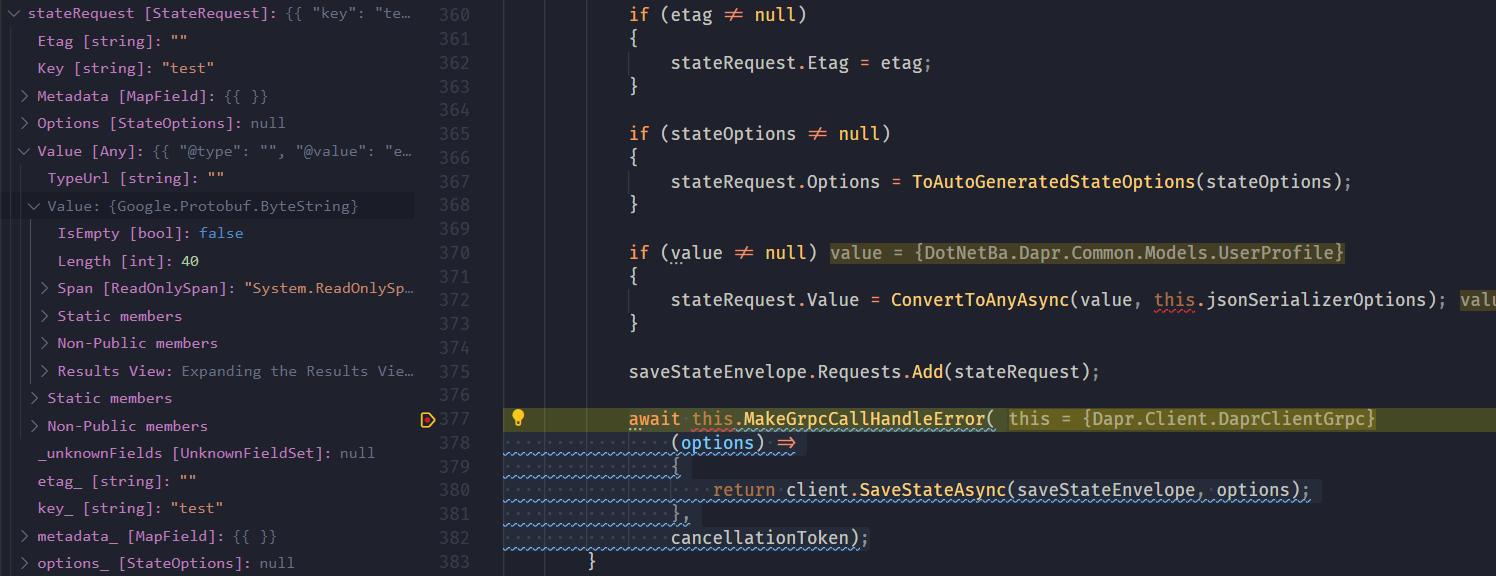Click inline hint this = {Dapr.Client.DaprClientGrpc}
Viewport: 1496px width, 576px height.
[x=1192, y=419]
